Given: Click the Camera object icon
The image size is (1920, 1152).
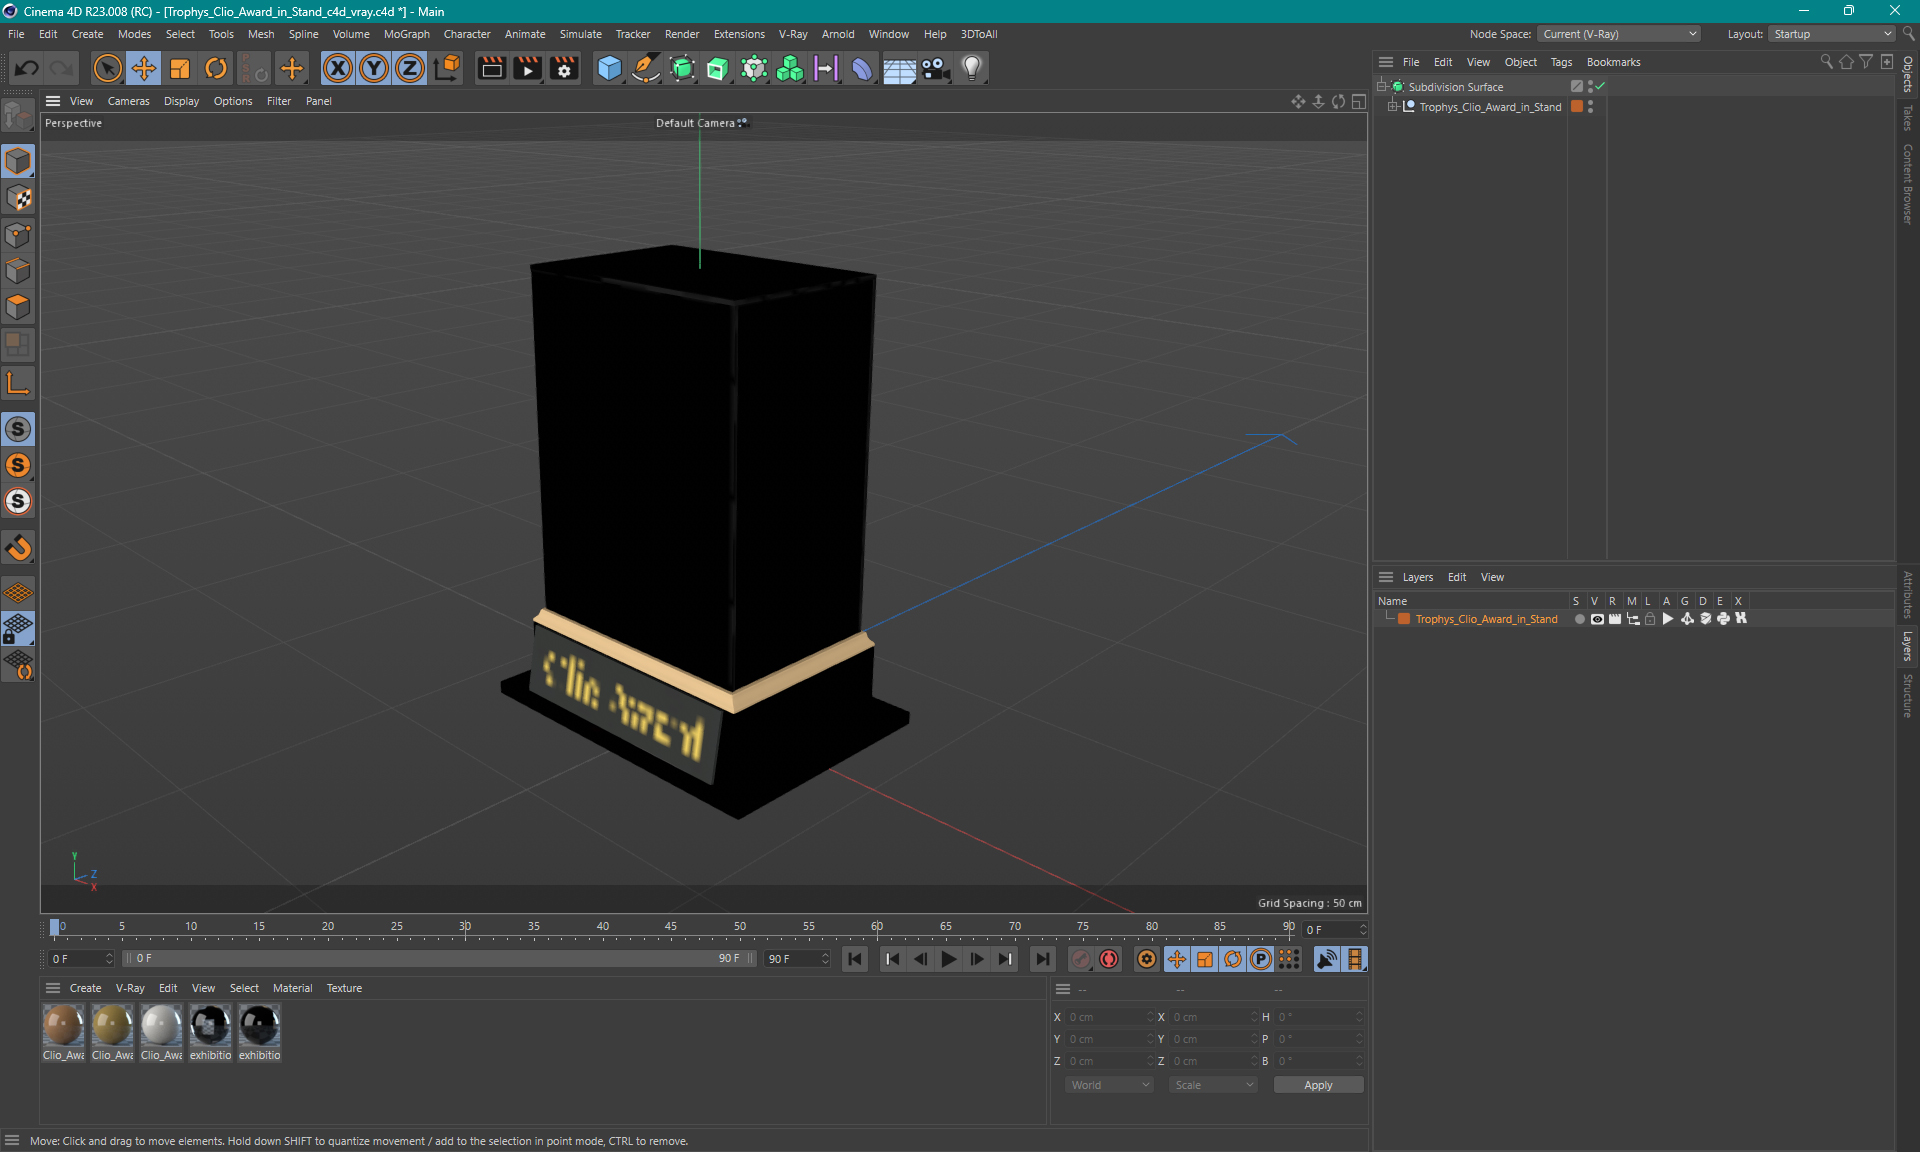Looking at the screenshot, I should pos(936,68).
